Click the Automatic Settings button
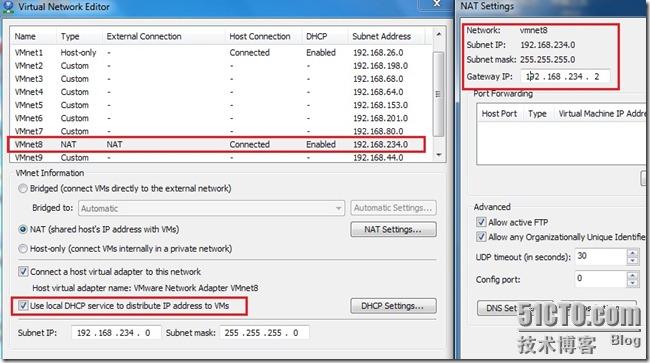 click(393, 208)
